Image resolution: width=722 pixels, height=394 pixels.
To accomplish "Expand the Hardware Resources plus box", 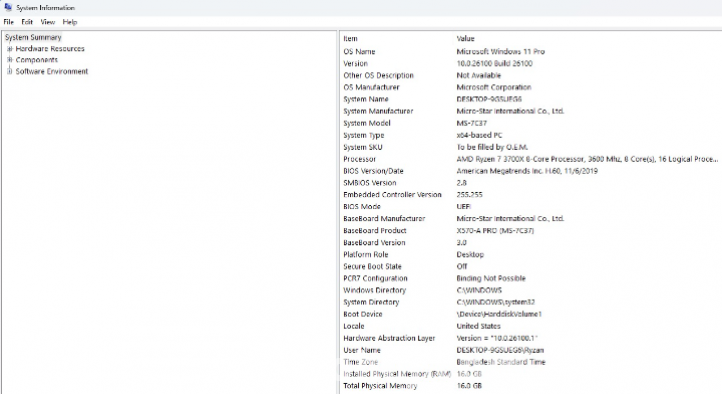I will (x=9, y=48).
